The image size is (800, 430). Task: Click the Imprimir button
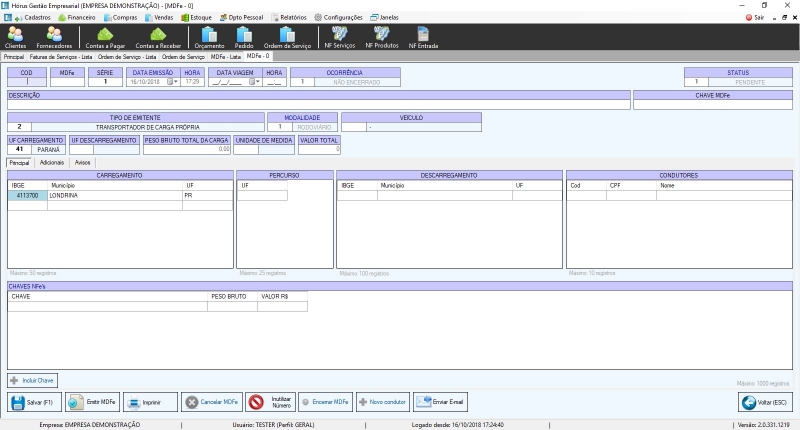[151, 402]
